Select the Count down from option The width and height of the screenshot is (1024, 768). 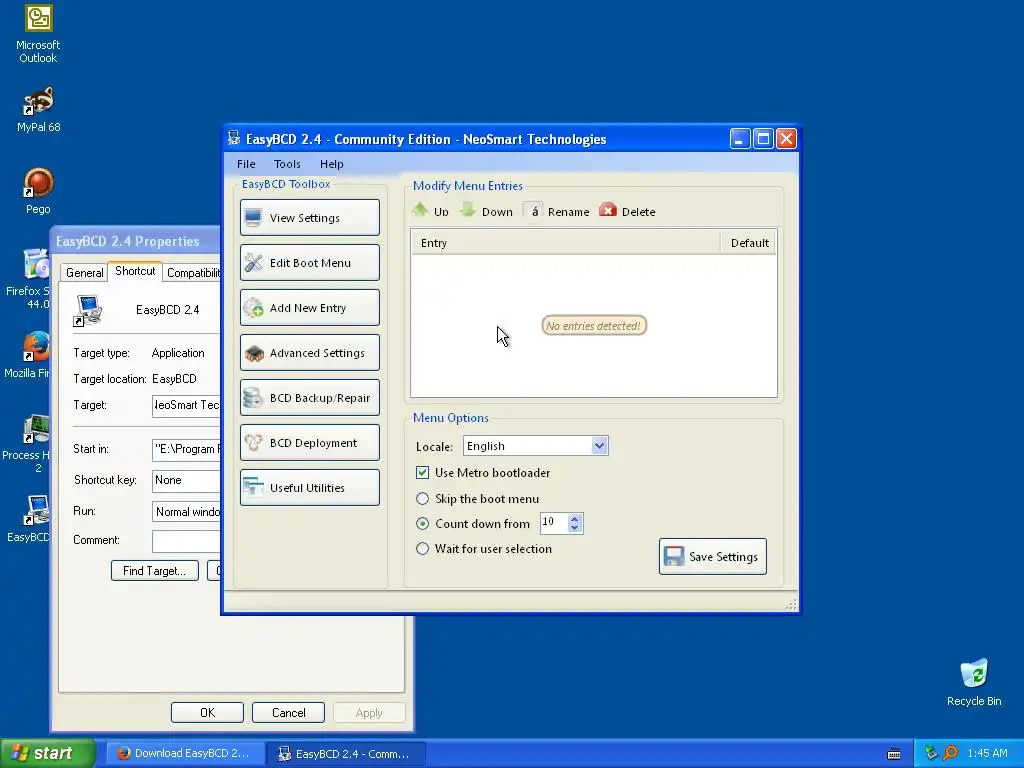tap(423, 523)
